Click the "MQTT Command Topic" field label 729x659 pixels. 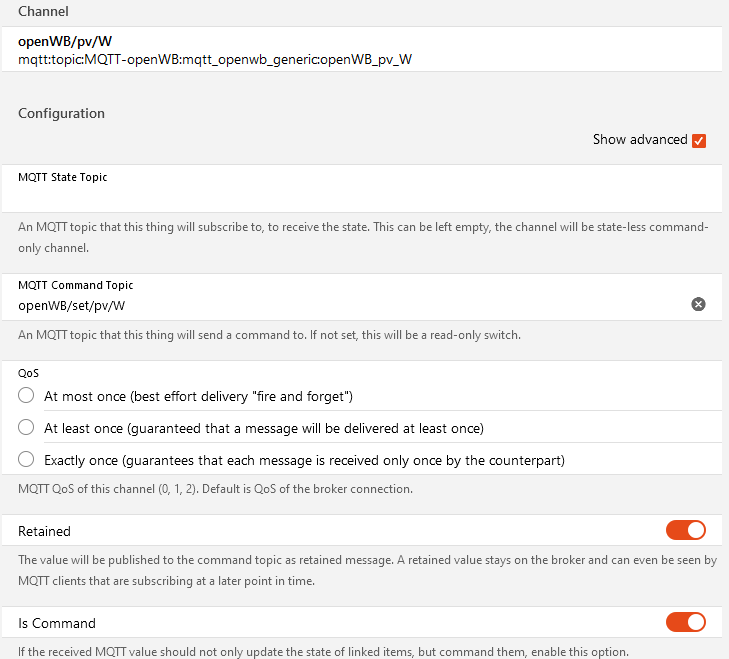tap(76, 286)
